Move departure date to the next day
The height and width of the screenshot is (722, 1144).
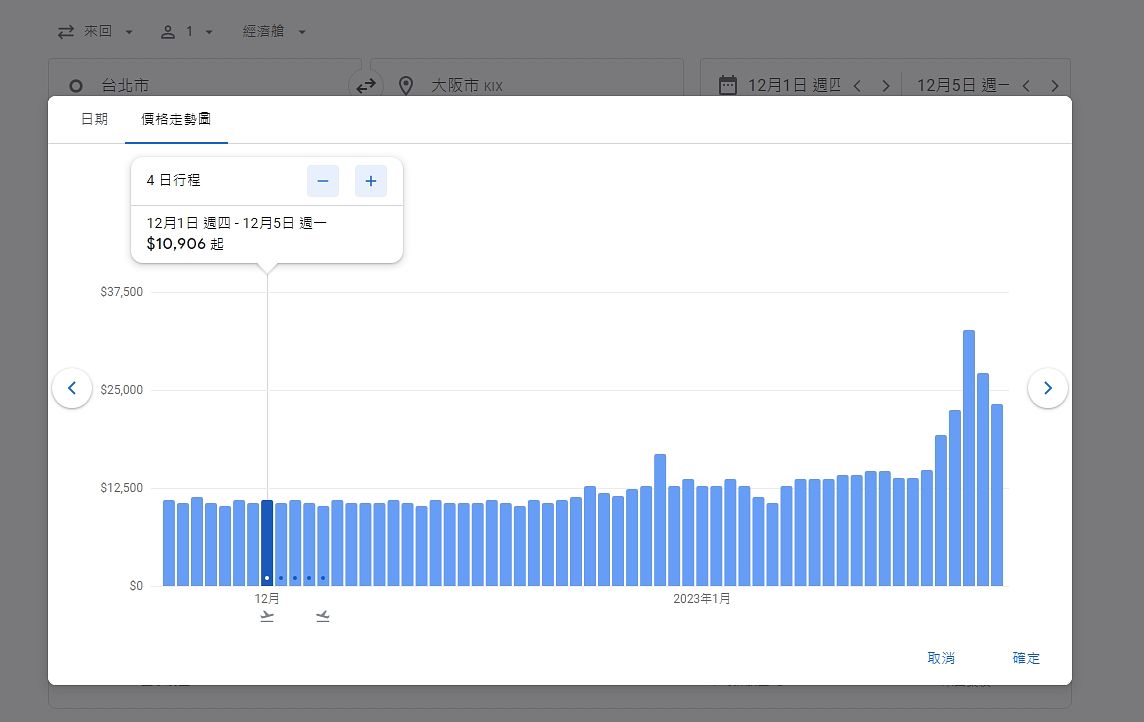pyautogui.click(x=885, y=86)
